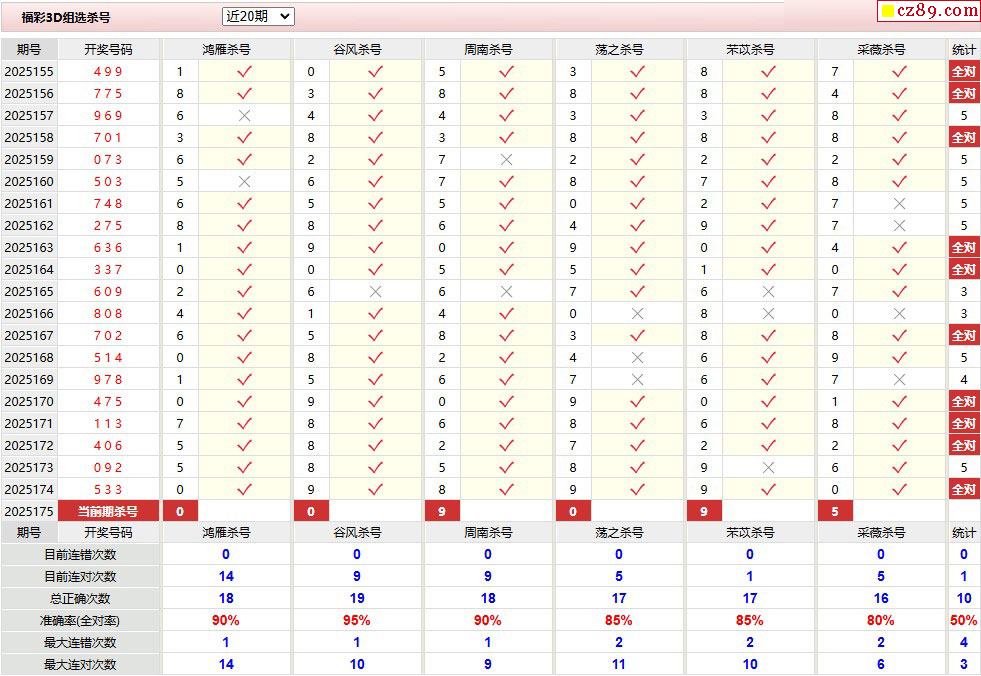Click the 全对 badge in row 2025158

(963, 137)
